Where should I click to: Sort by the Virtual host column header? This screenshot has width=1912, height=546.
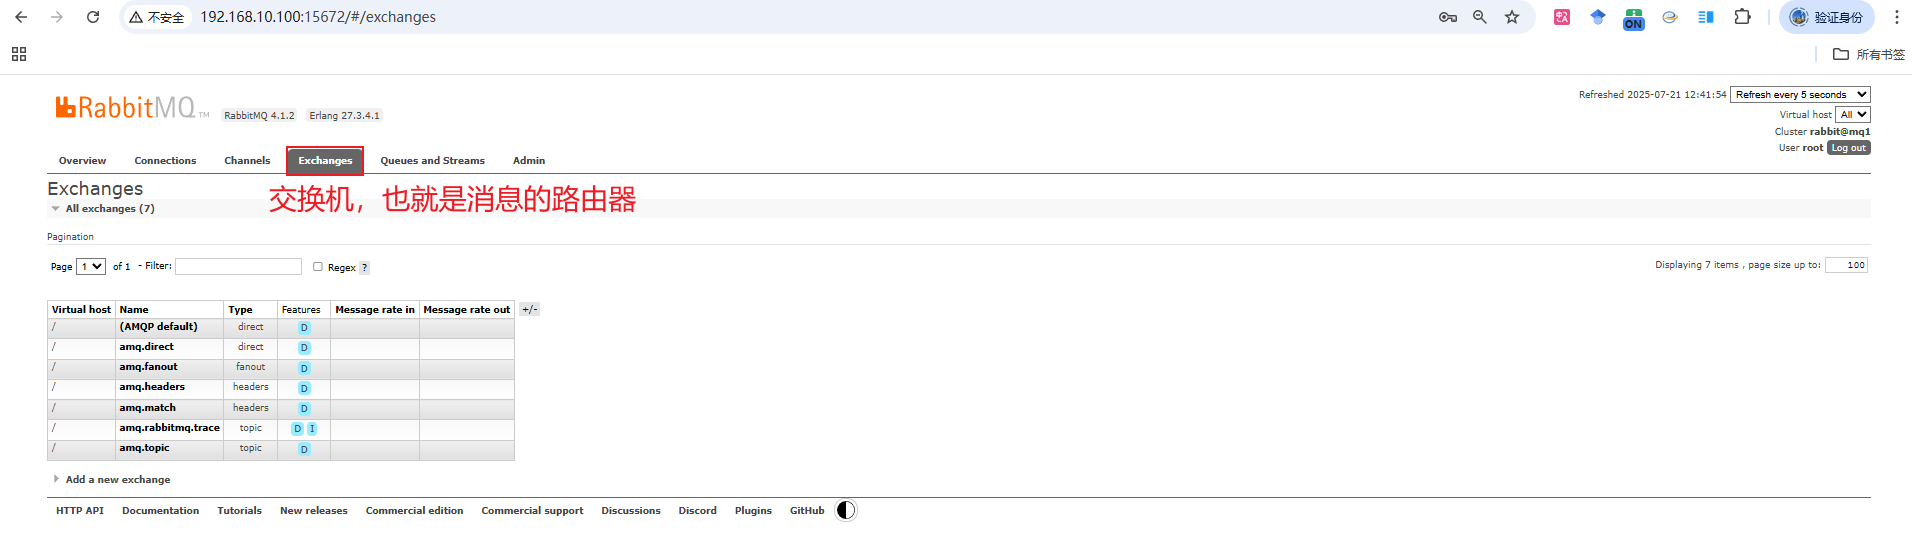click(x=81, y=310)
